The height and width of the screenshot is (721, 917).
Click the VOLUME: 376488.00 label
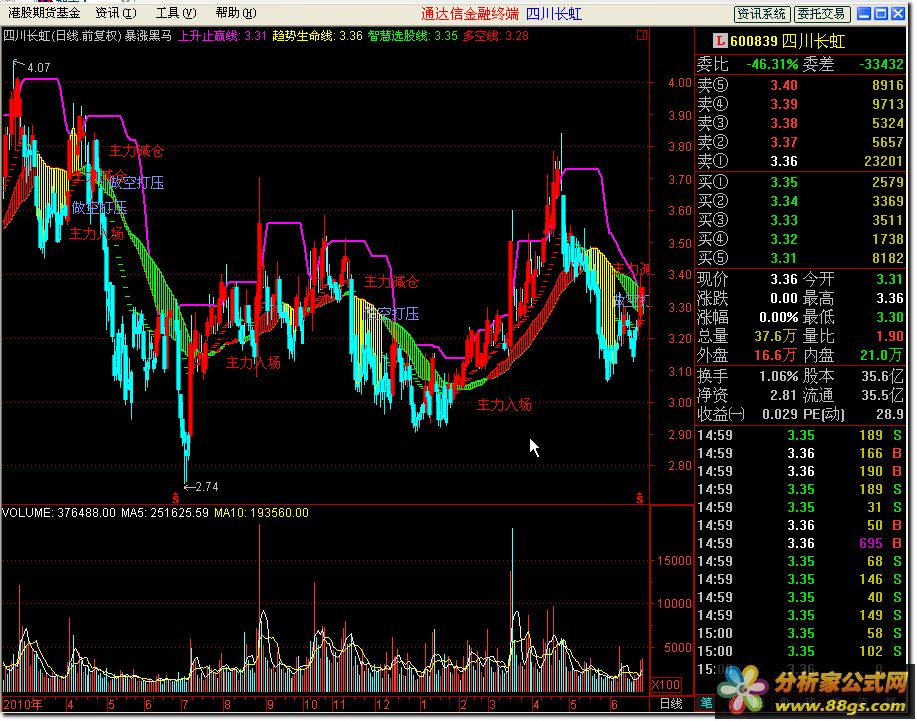[x=59, y=513]
